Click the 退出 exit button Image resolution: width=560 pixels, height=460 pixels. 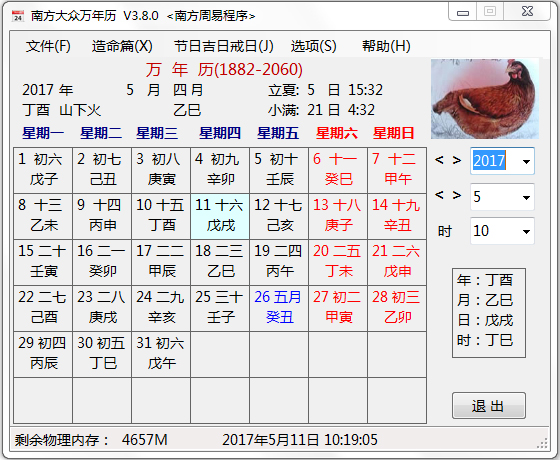tap(489, 405)
